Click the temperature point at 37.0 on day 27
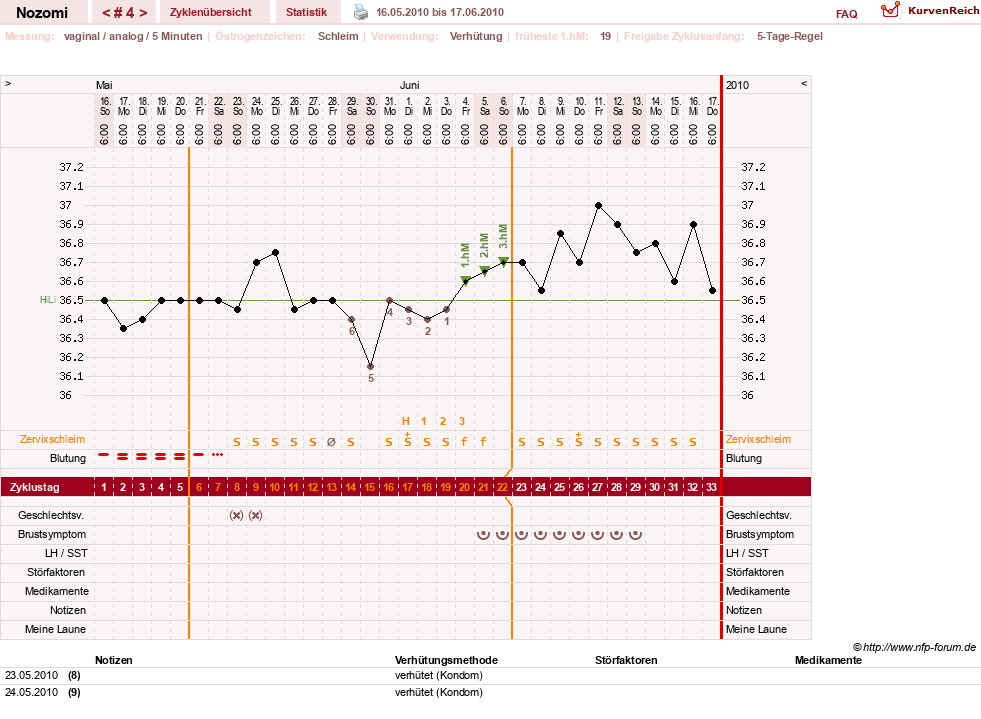Viewport: 981px width, 719px height. [599, 205]
